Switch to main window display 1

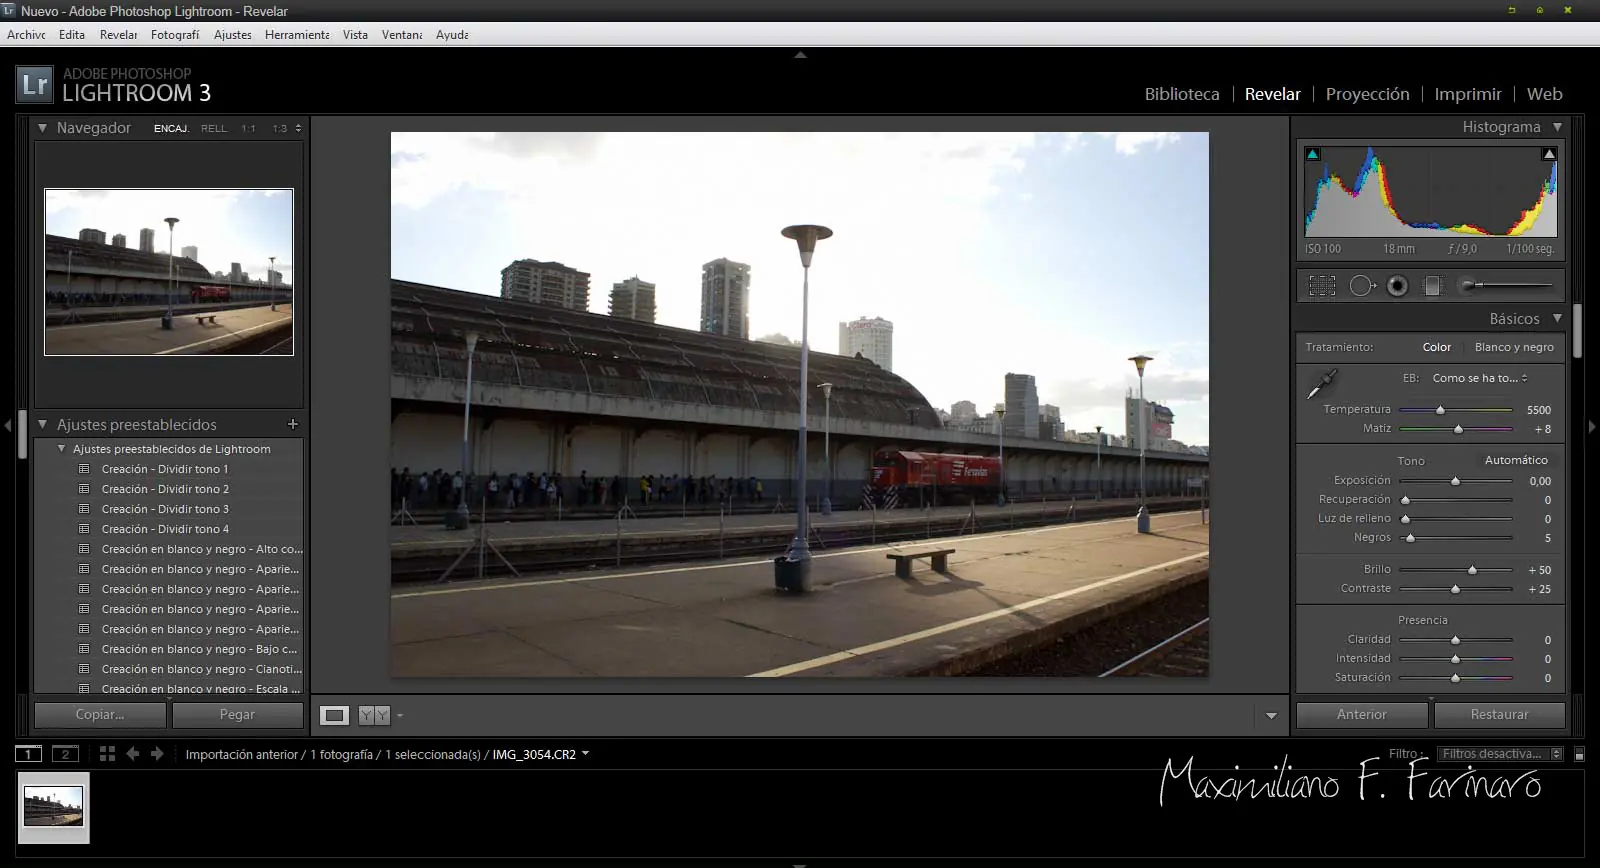(28, 754)
